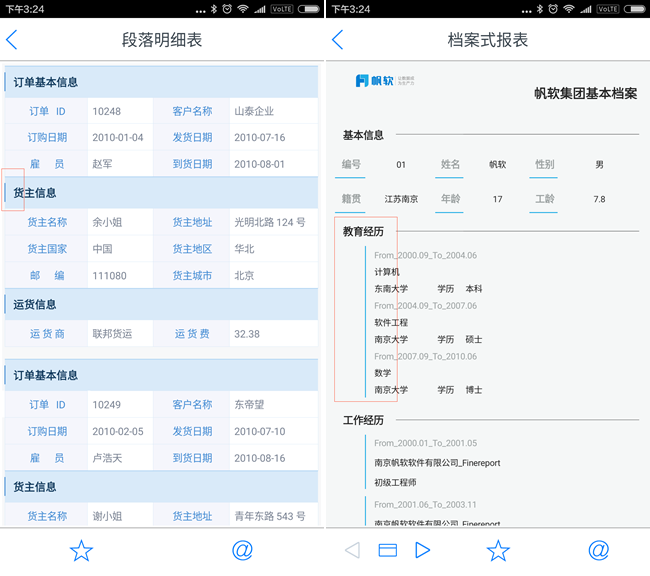Tap the @ icon under 段落明细表
Image resolution: width=650 pixels, height=576 pixels.
(x=242, y=551)
